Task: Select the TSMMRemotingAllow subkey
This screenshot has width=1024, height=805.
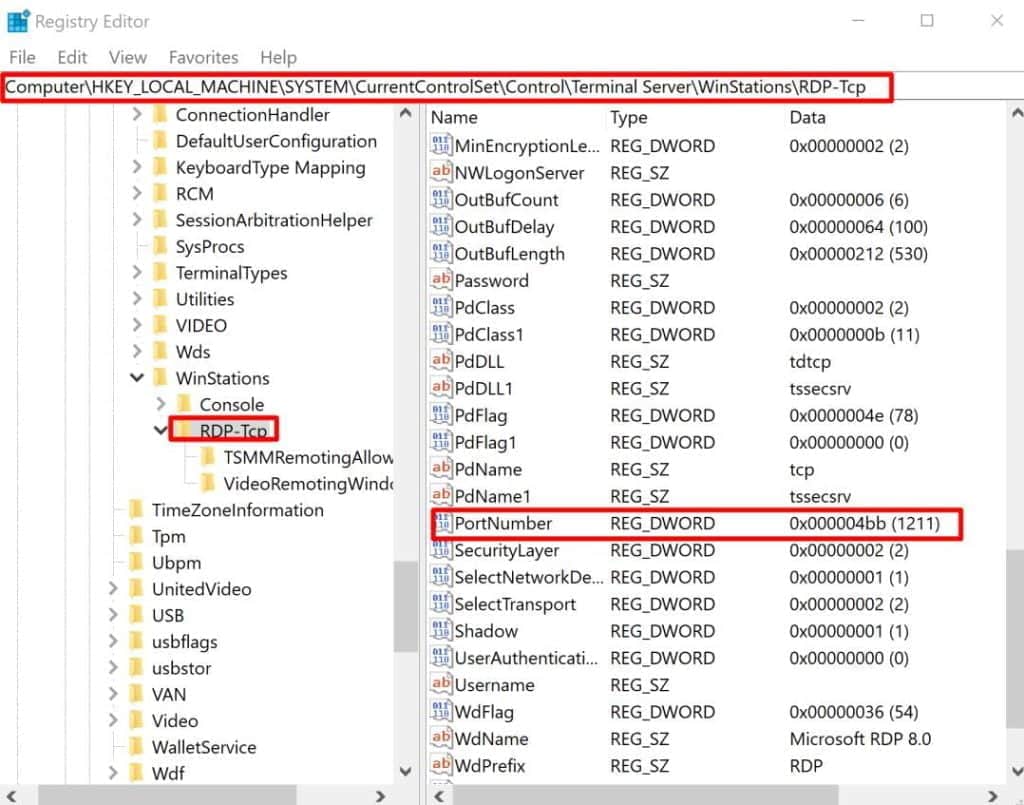Action: (306, 457)
